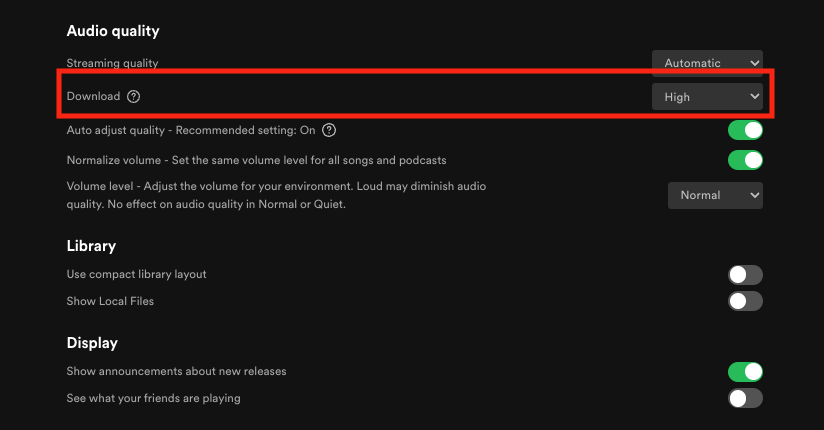Enable Use compact library layout
Image resolution: width=824 pixels, height=430 pixels.
click(x=745, y=274)
